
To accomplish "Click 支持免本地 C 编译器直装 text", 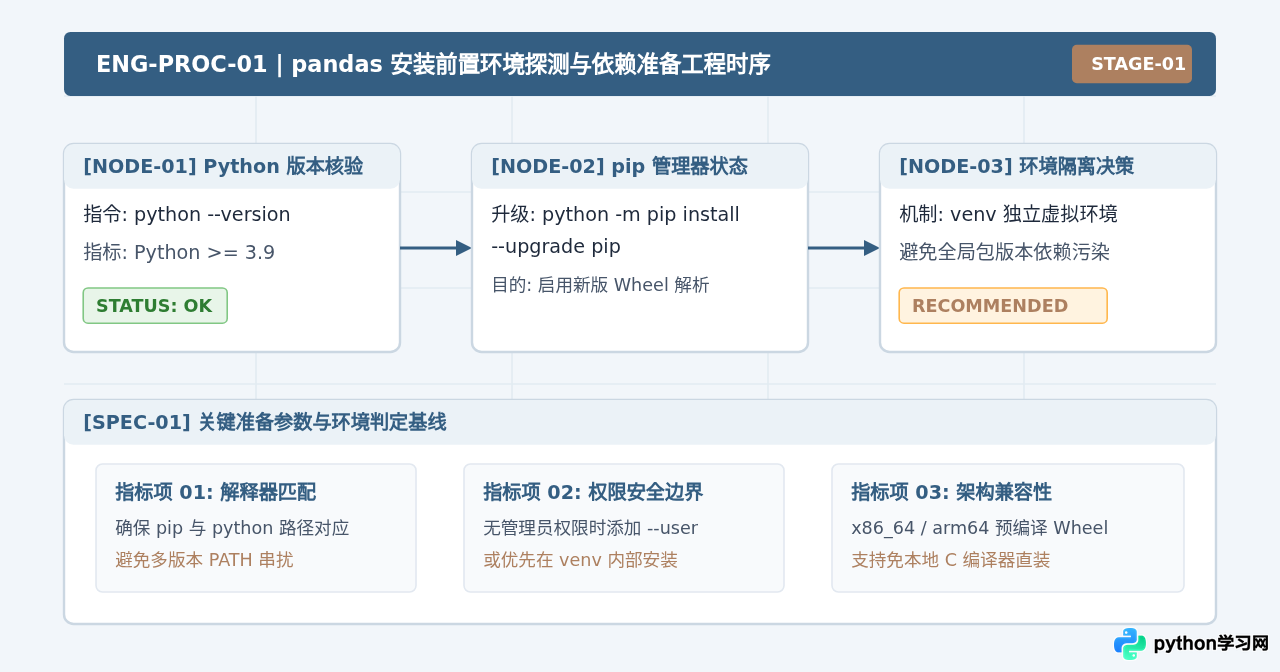I will pos(951,560).
